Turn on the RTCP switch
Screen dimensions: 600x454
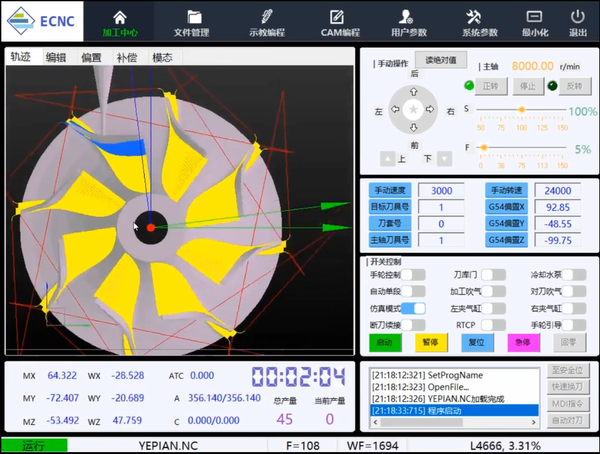pos(494,324)
